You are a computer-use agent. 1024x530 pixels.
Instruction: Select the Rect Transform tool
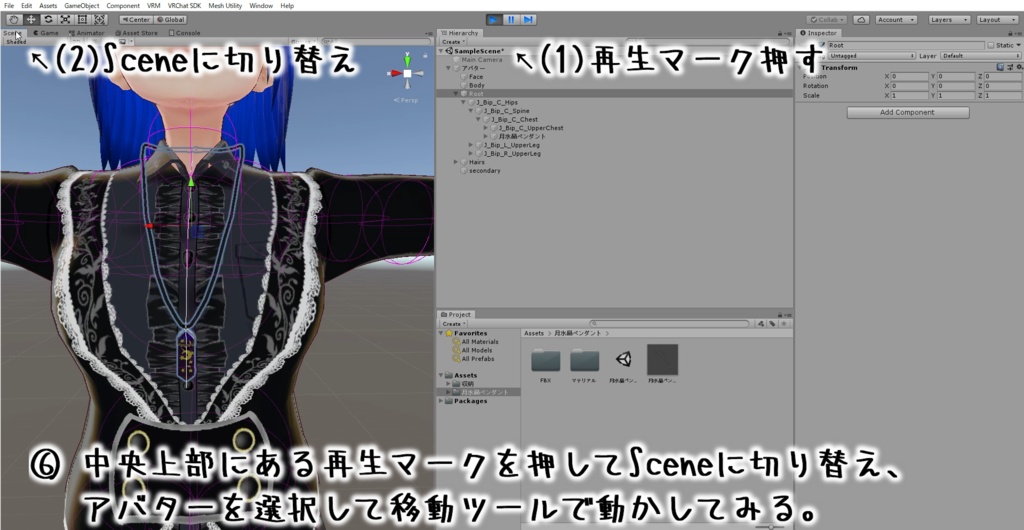click(82, 20)
